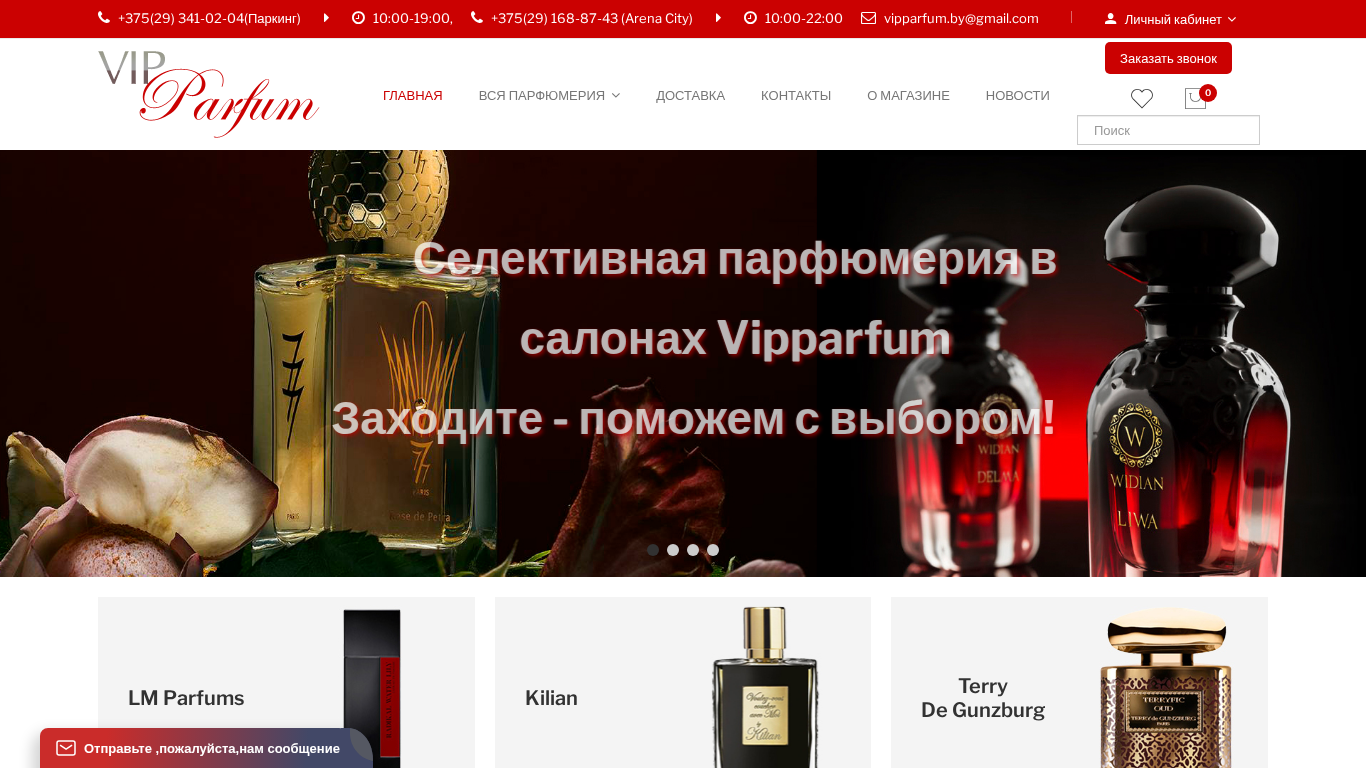
Task: Open the shopping cart icon
Action: pyautogui.click(x=1195, y=98)
